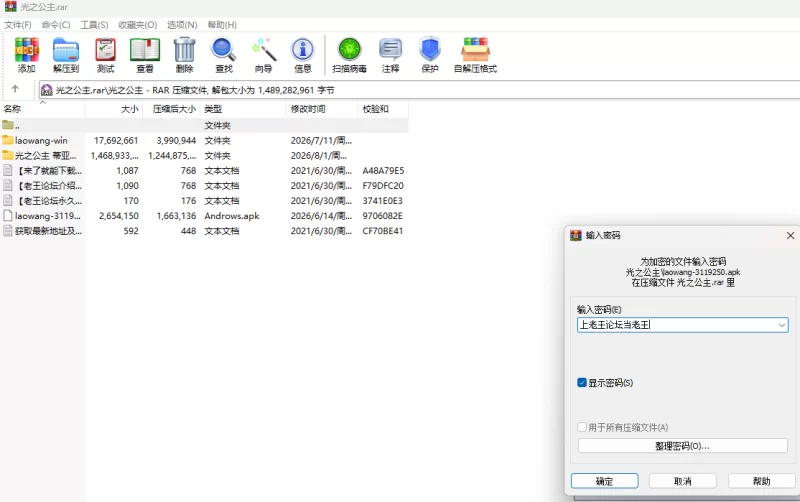Click checksum CF70BE41
The width and height of the screenshot is (800, 502).
pos(383,231)
